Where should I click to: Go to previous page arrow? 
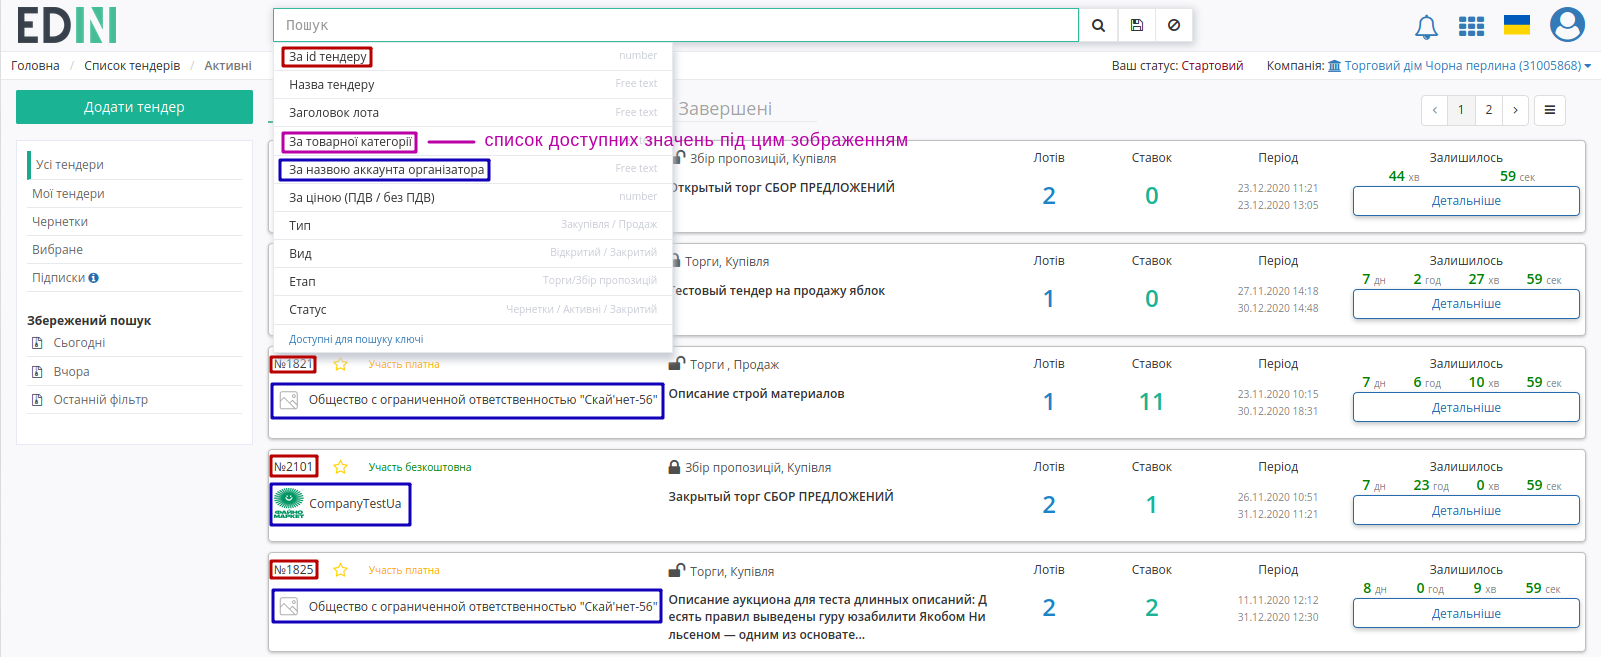point(1434,110)
